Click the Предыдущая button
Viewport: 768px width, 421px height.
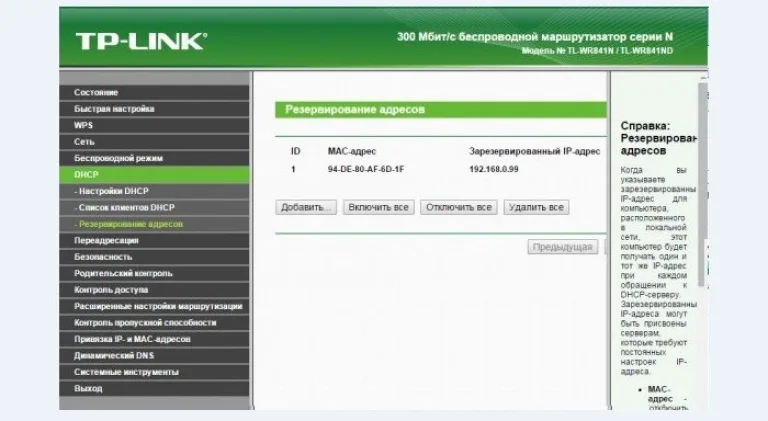click(x=562, y=247)
